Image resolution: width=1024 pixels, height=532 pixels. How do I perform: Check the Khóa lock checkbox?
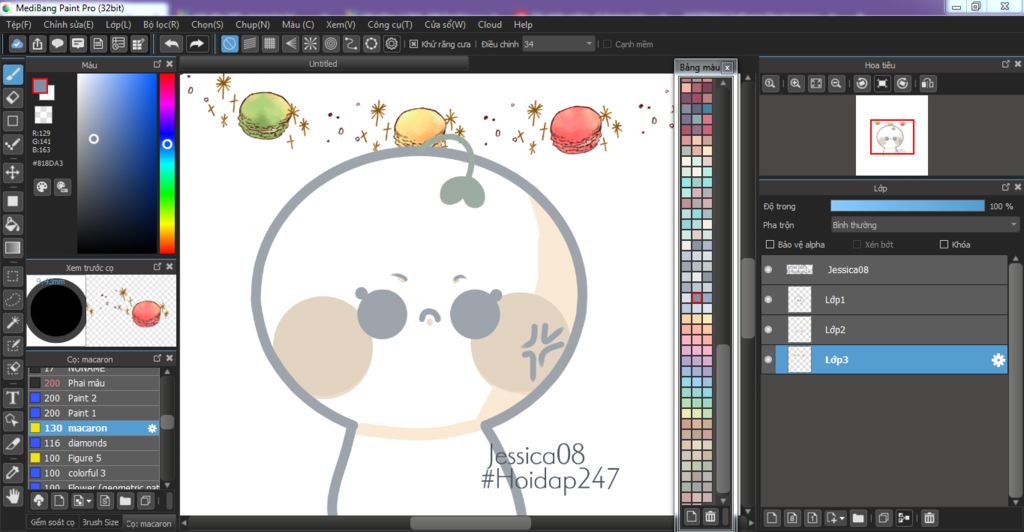pos(944,244)
